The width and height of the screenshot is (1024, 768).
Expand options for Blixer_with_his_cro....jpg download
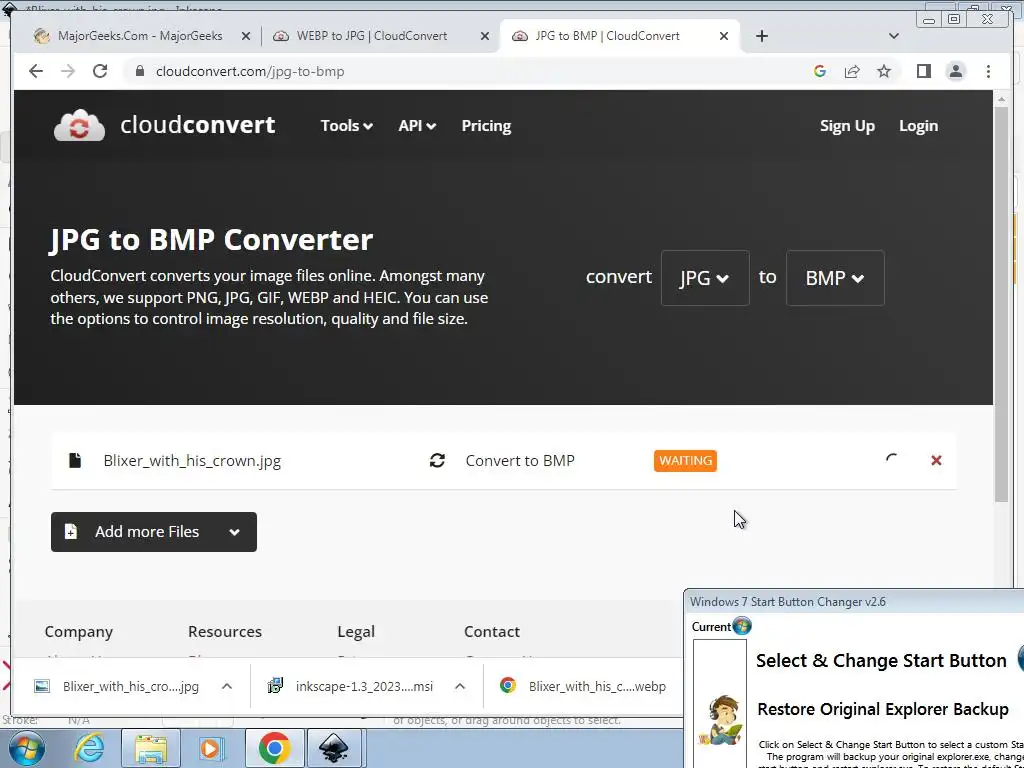(x=227, y=686)
